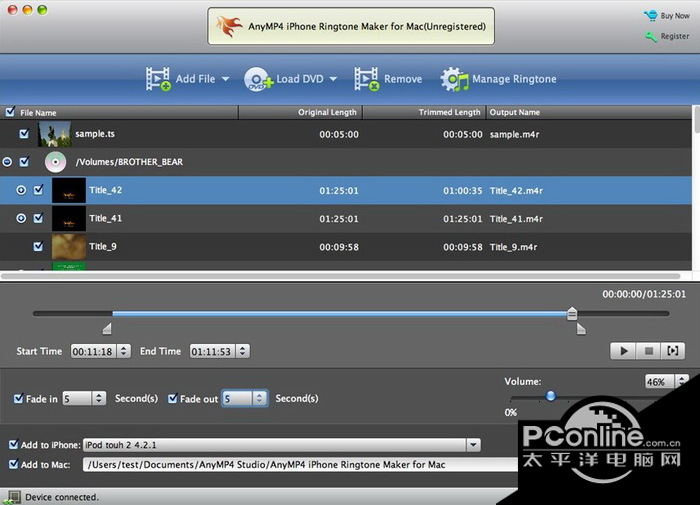This screenshot has width=700, height=505.
Task: Open the Add File dropdown arrow
Action: (x=226, y=79)
